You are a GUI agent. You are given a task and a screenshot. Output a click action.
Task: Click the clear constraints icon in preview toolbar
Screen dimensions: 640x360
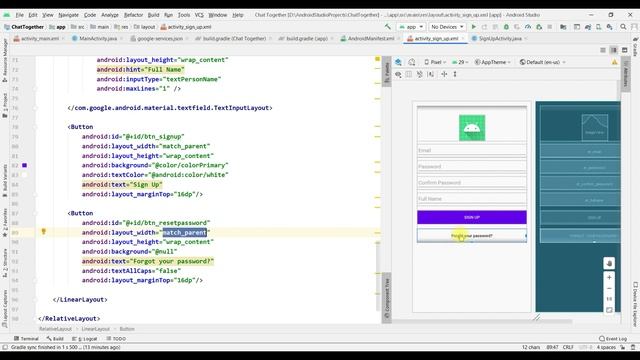(x=420, y=74)
